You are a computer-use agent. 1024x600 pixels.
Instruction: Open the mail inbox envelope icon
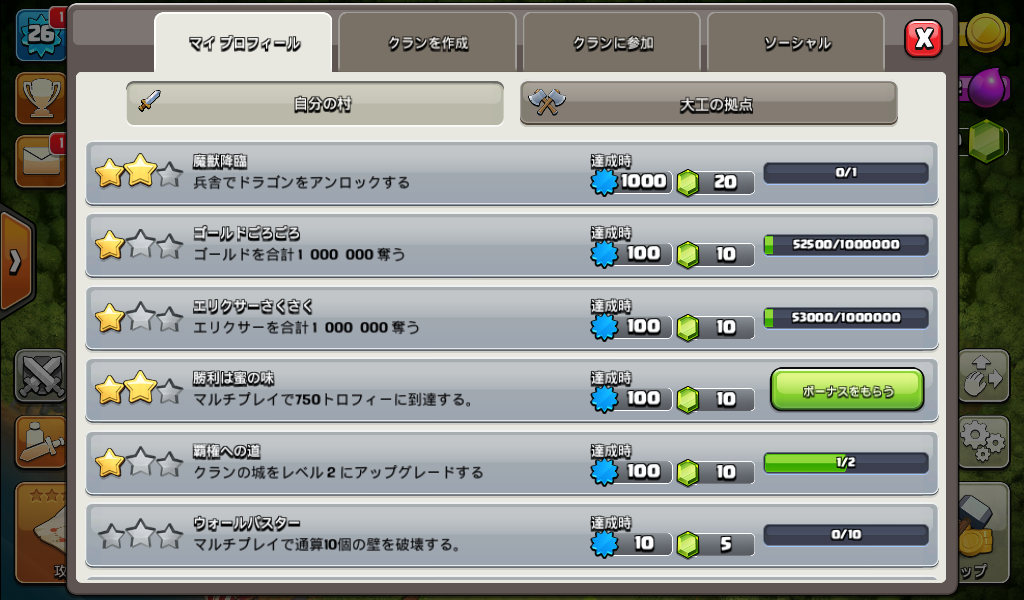[x=41, y=161]
